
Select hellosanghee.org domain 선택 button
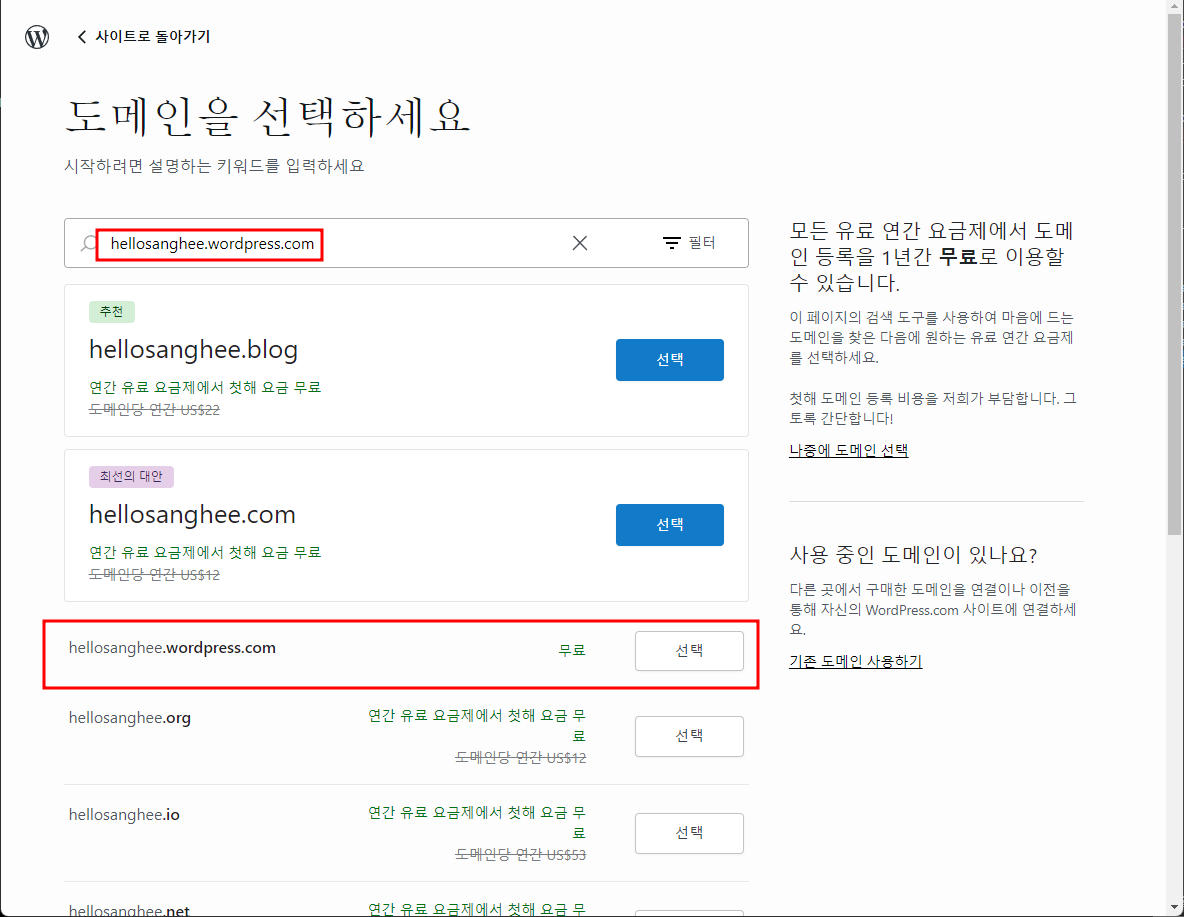(689, 736)
